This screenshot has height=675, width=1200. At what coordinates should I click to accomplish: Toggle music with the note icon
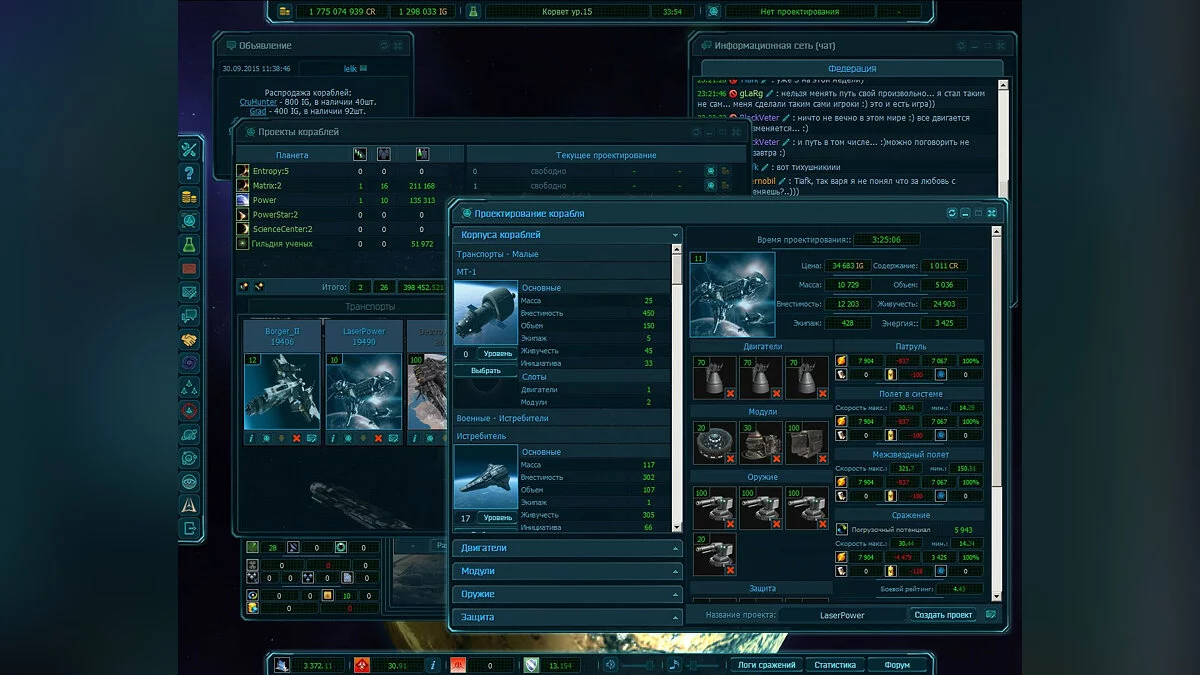tap(675, 664)
